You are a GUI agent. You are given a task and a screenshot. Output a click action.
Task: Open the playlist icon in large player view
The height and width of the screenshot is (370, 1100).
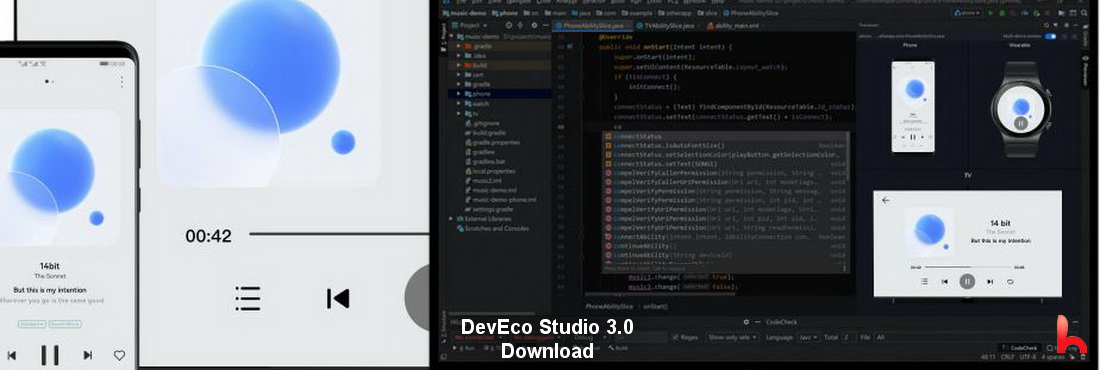point(248,298)
